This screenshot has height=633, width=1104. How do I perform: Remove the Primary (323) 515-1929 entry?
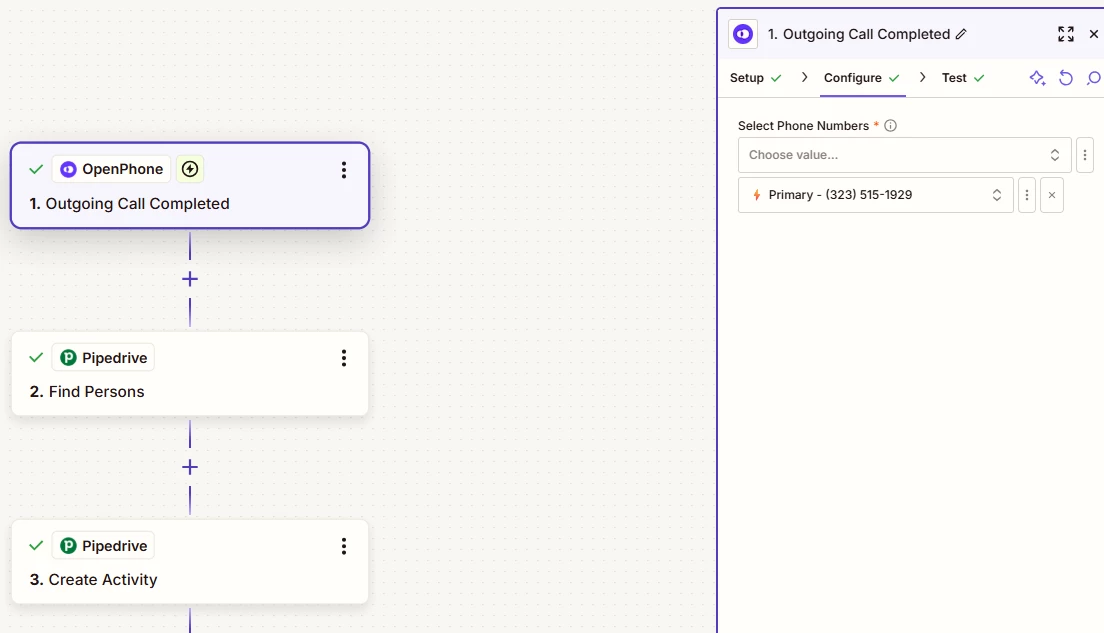1052,195
